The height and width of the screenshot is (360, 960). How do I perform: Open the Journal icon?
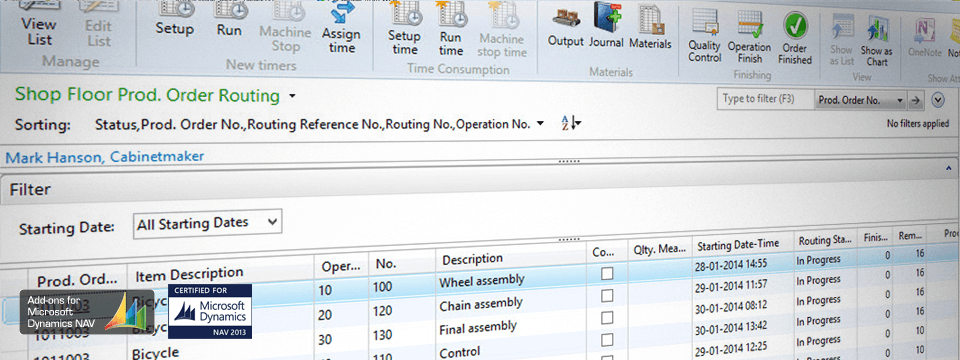606,26
